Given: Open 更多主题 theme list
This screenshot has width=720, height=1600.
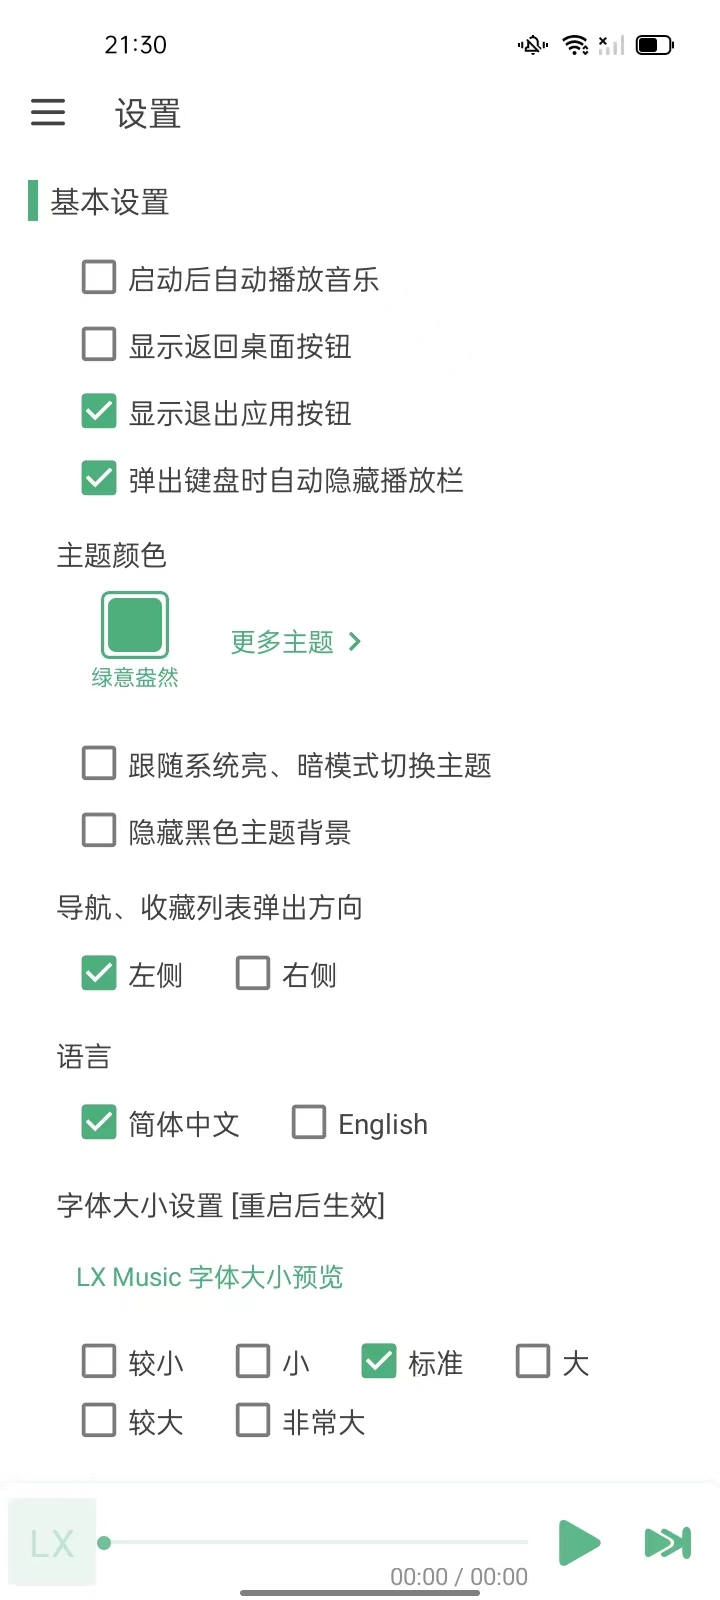Looking at the screenshot, I should pyautogui.click(x=295, y=642).
